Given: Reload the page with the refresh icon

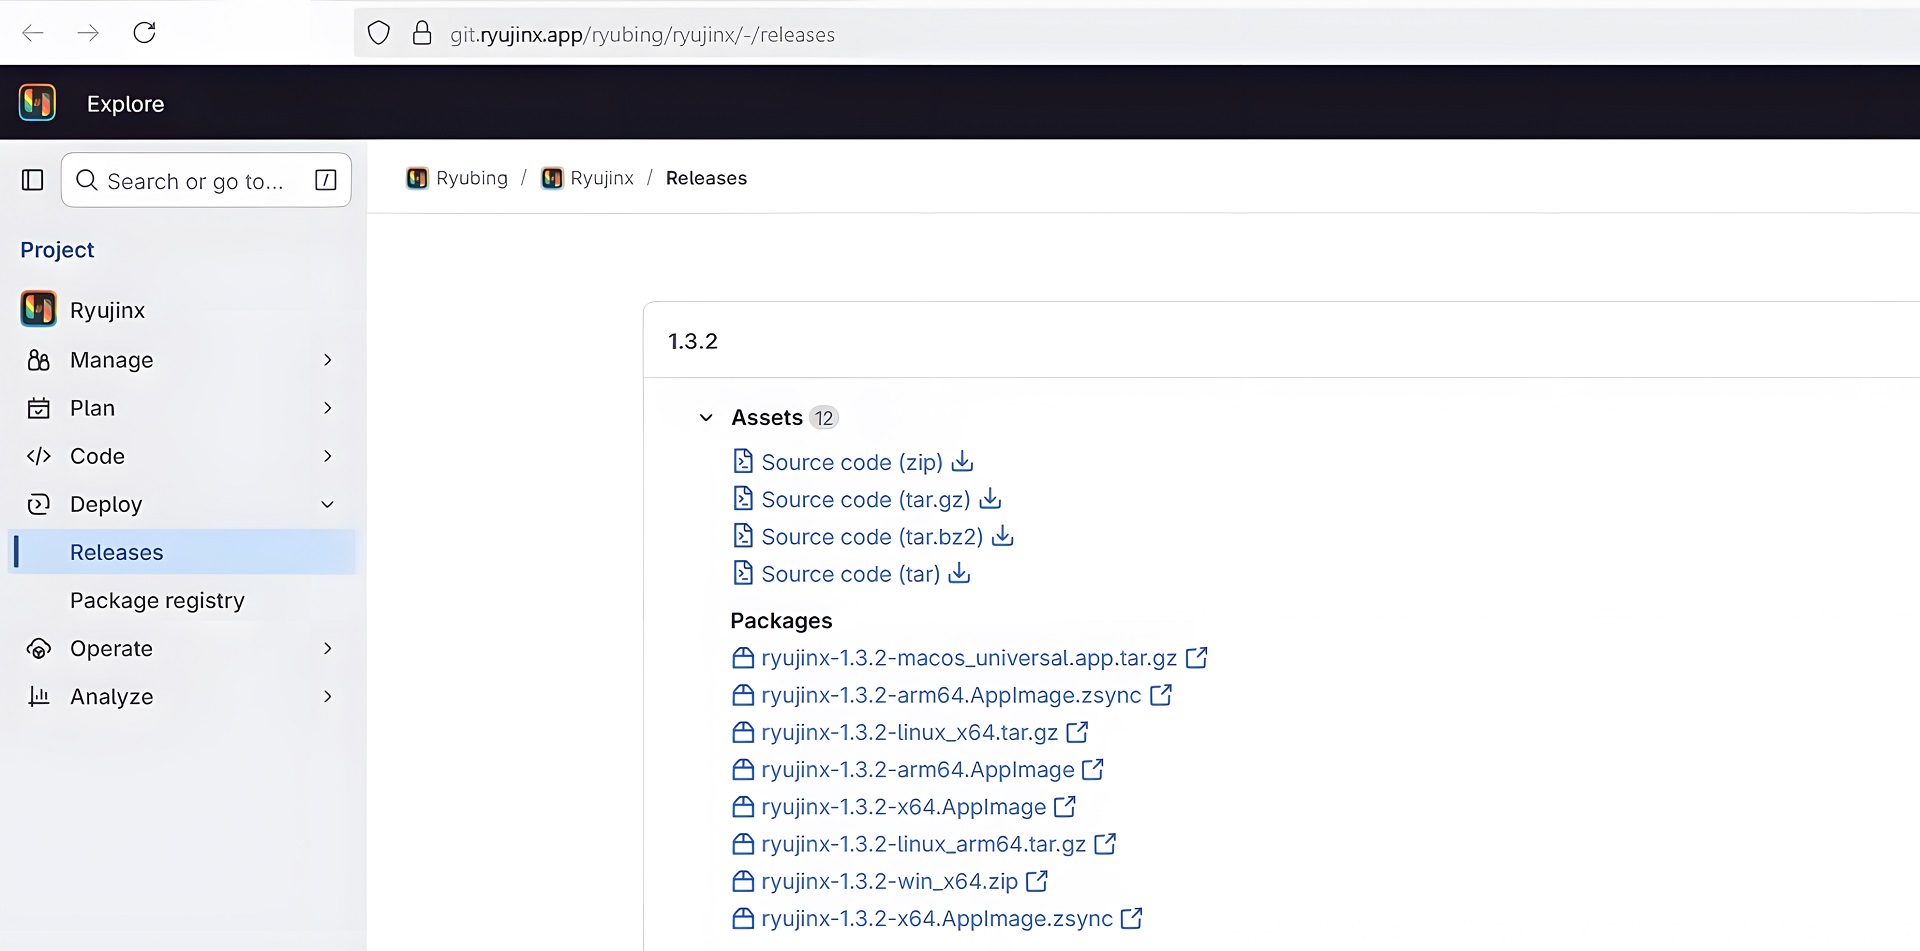Looking at the screenshot, I should [145, 33].
